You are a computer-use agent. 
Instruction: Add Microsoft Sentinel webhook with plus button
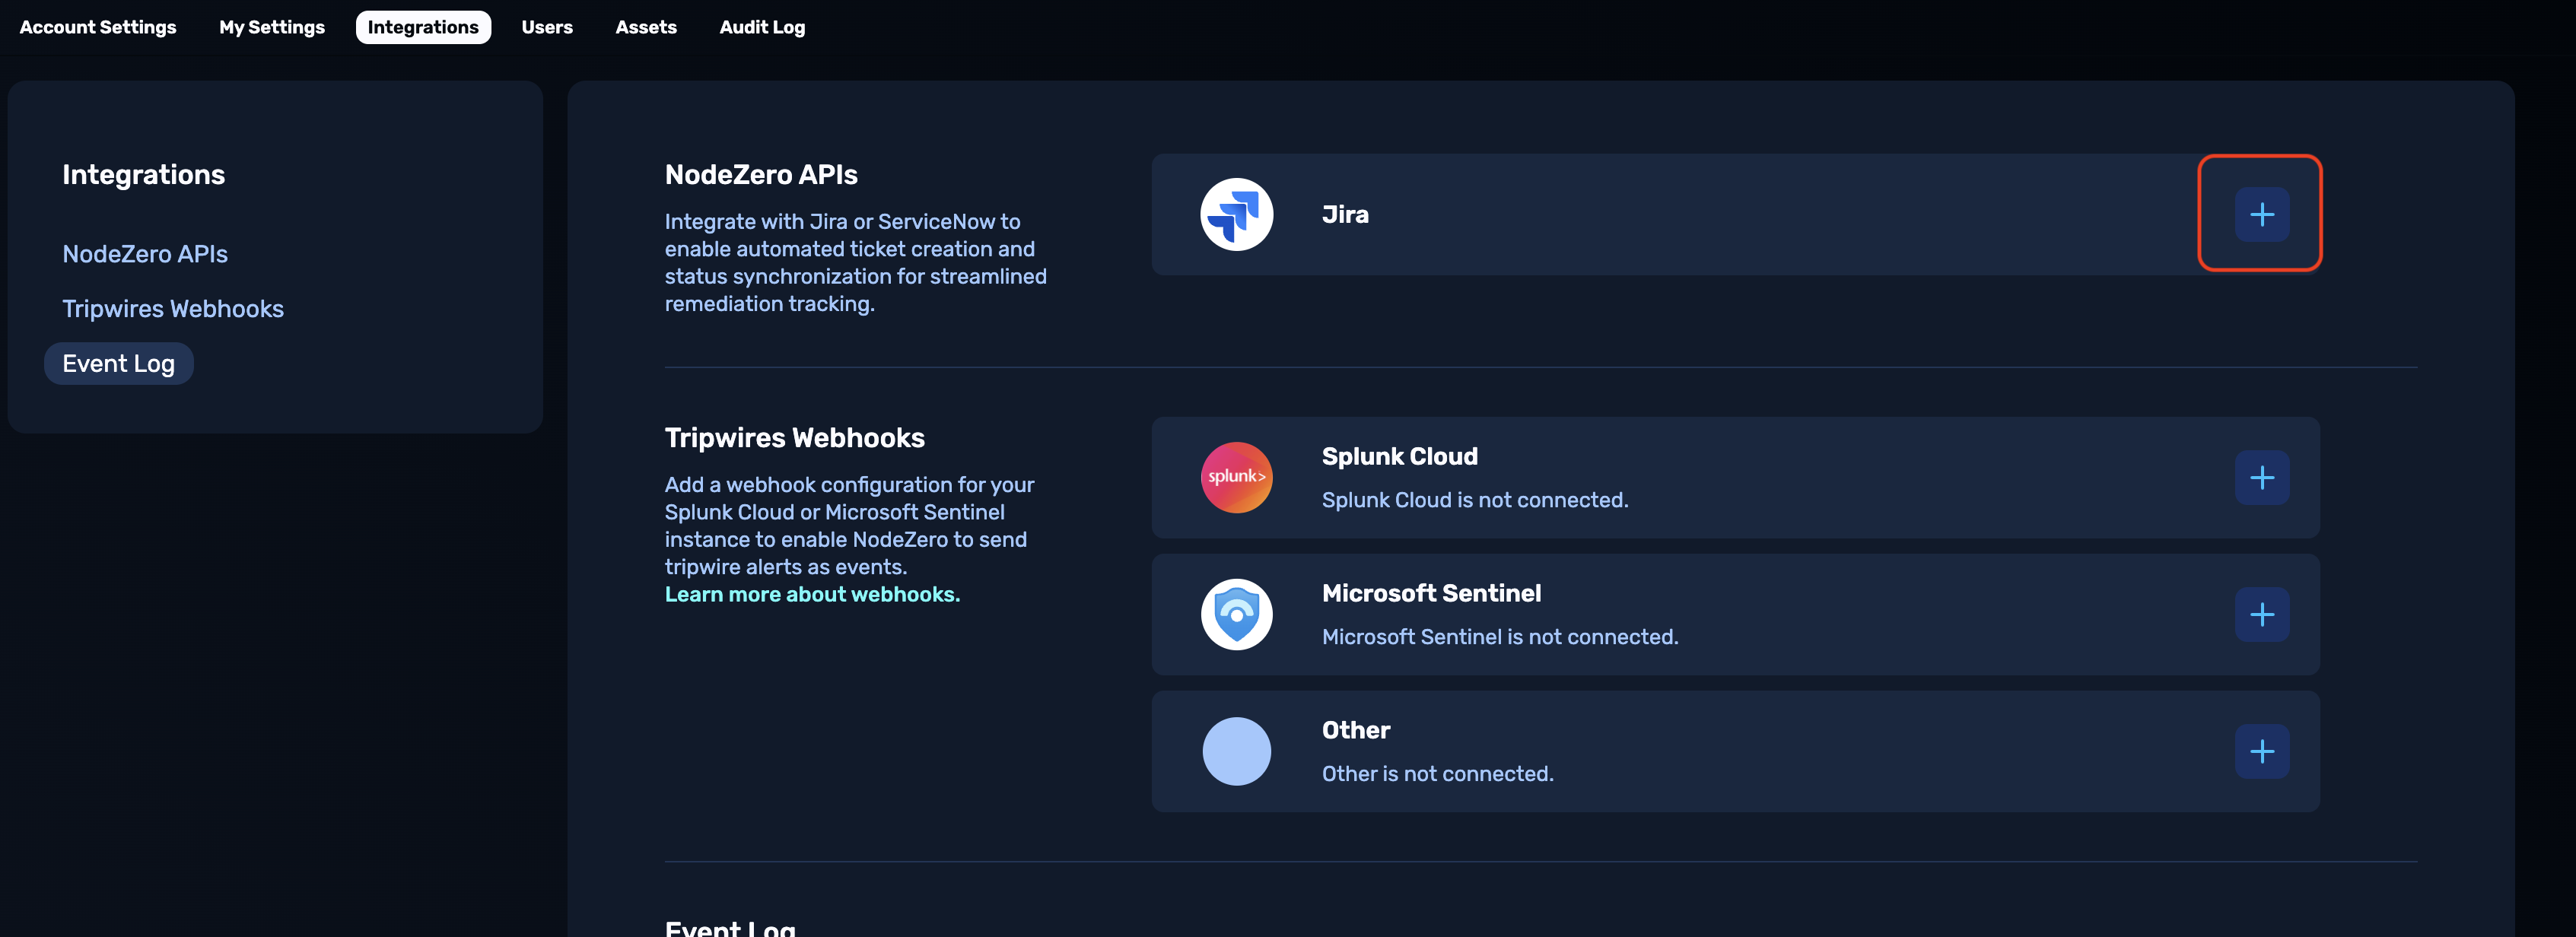2261,614
